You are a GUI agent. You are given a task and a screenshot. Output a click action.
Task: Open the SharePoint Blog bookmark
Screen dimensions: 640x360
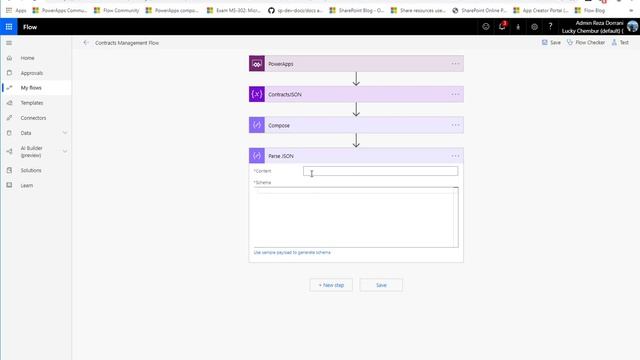tap(357, 11)
